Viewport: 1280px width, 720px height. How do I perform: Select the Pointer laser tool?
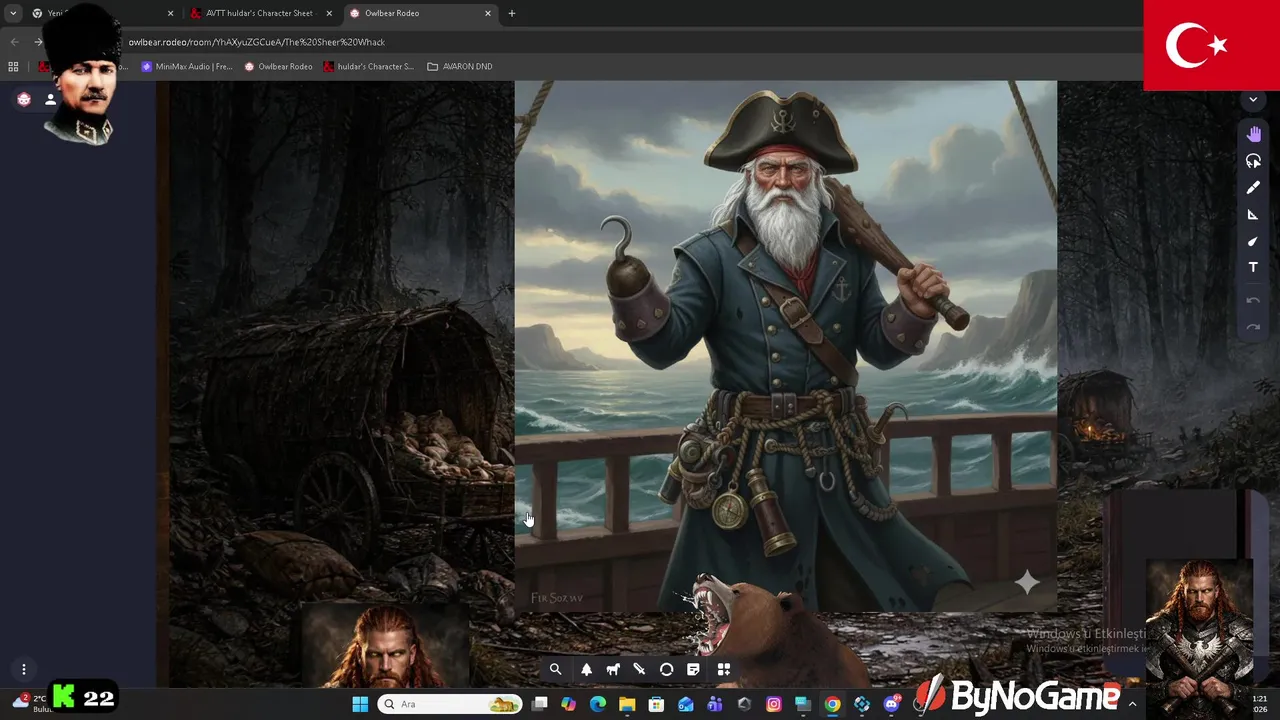coord(1253,241)
